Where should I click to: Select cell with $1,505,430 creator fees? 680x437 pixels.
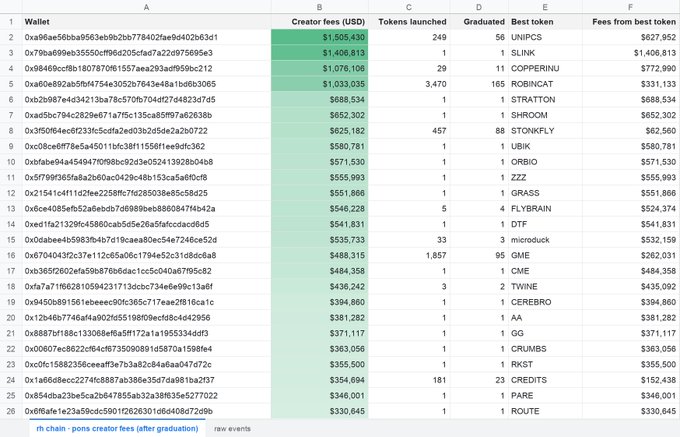tap(320, 37)
